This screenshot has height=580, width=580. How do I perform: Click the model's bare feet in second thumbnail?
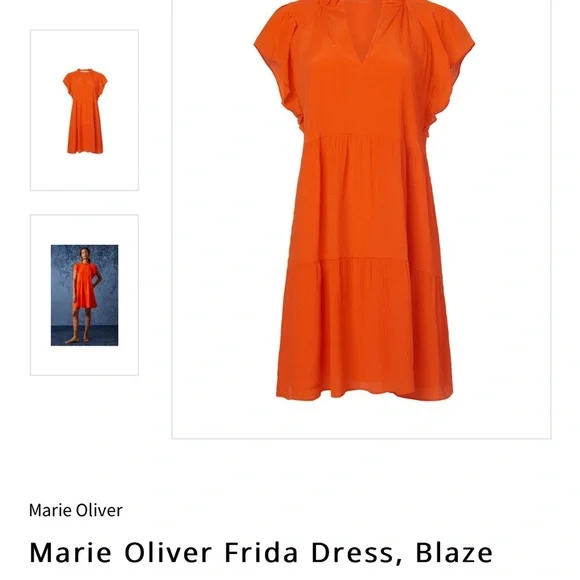click(x=78, y=340)
